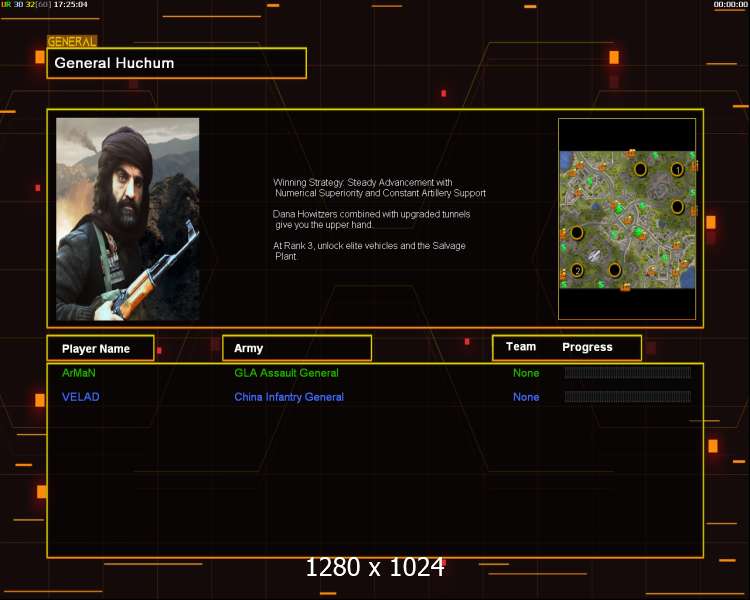Select empty start slot directly below marker 1
The width and height of the screenshot is (750, 600).
tap(677, 207)
